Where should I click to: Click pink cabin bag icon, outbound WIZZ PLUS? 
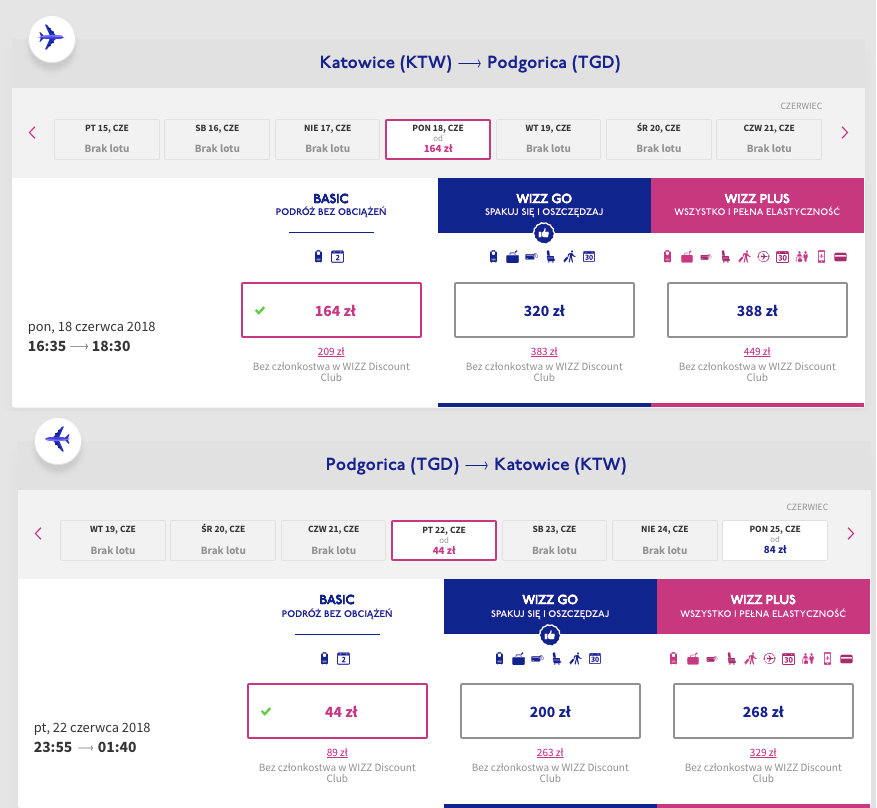pos(667,257)
